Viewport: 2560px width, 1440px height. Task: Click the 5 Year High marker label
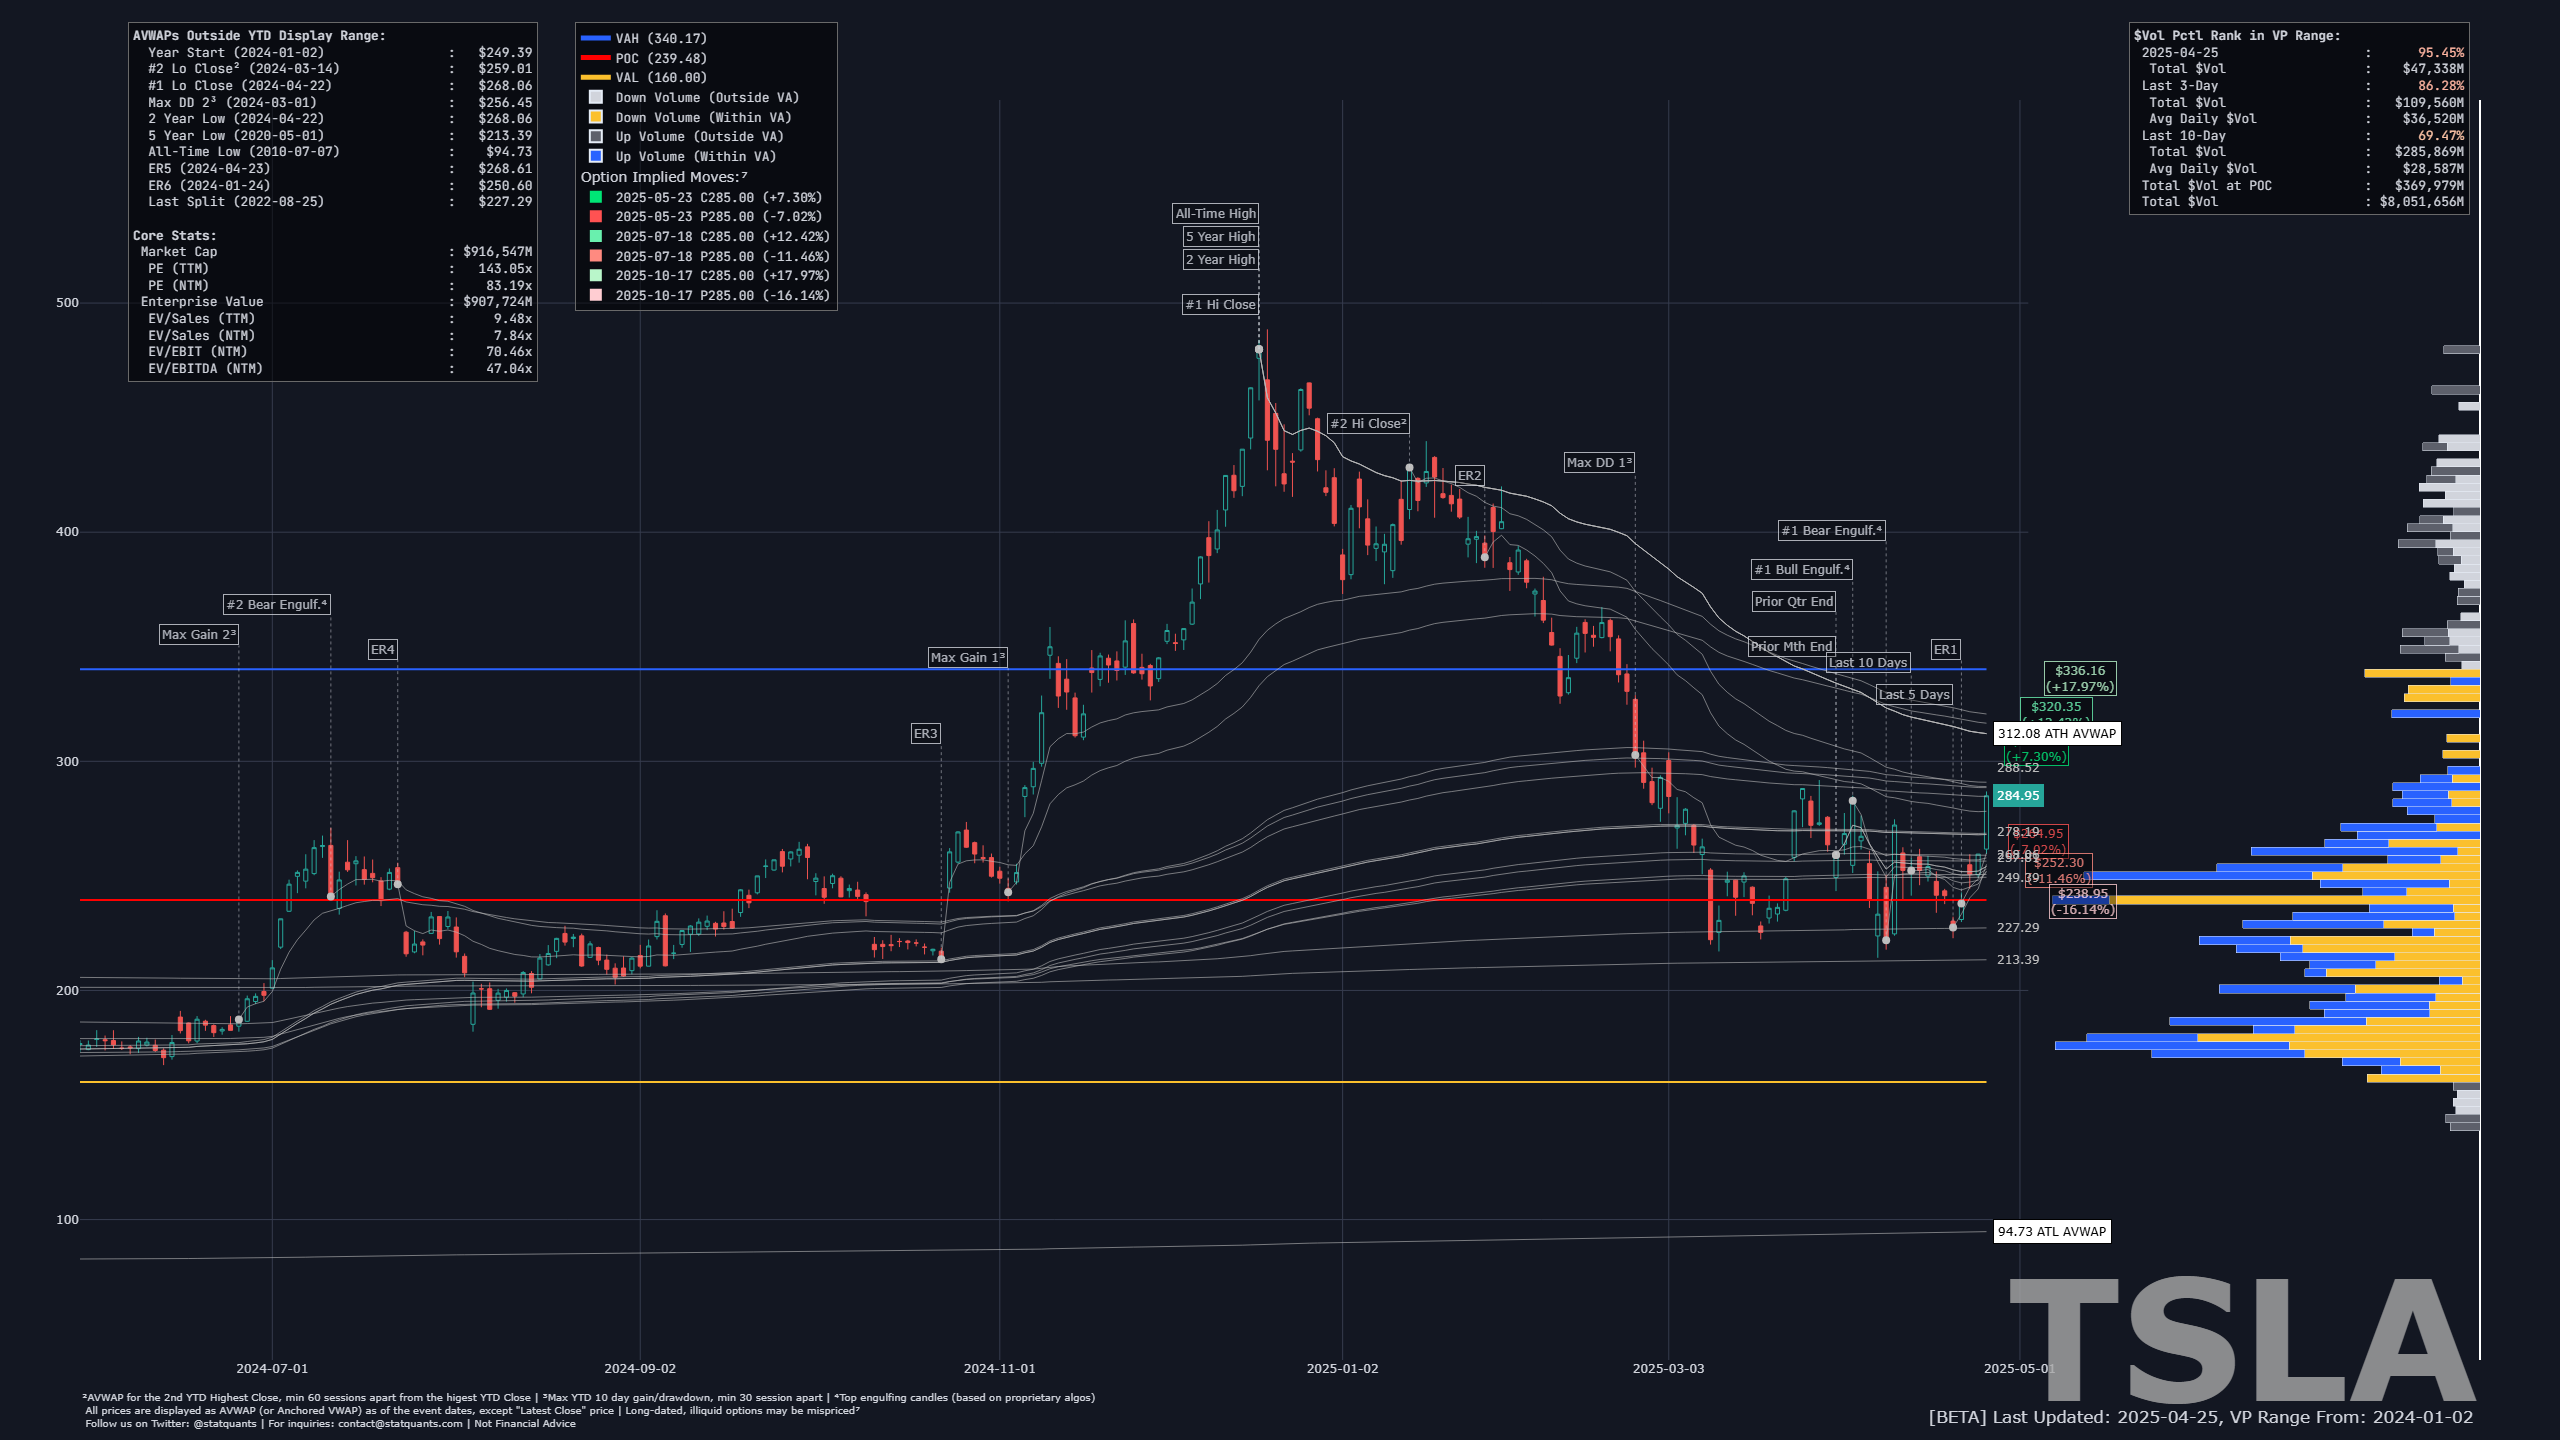click(1220, 236)
